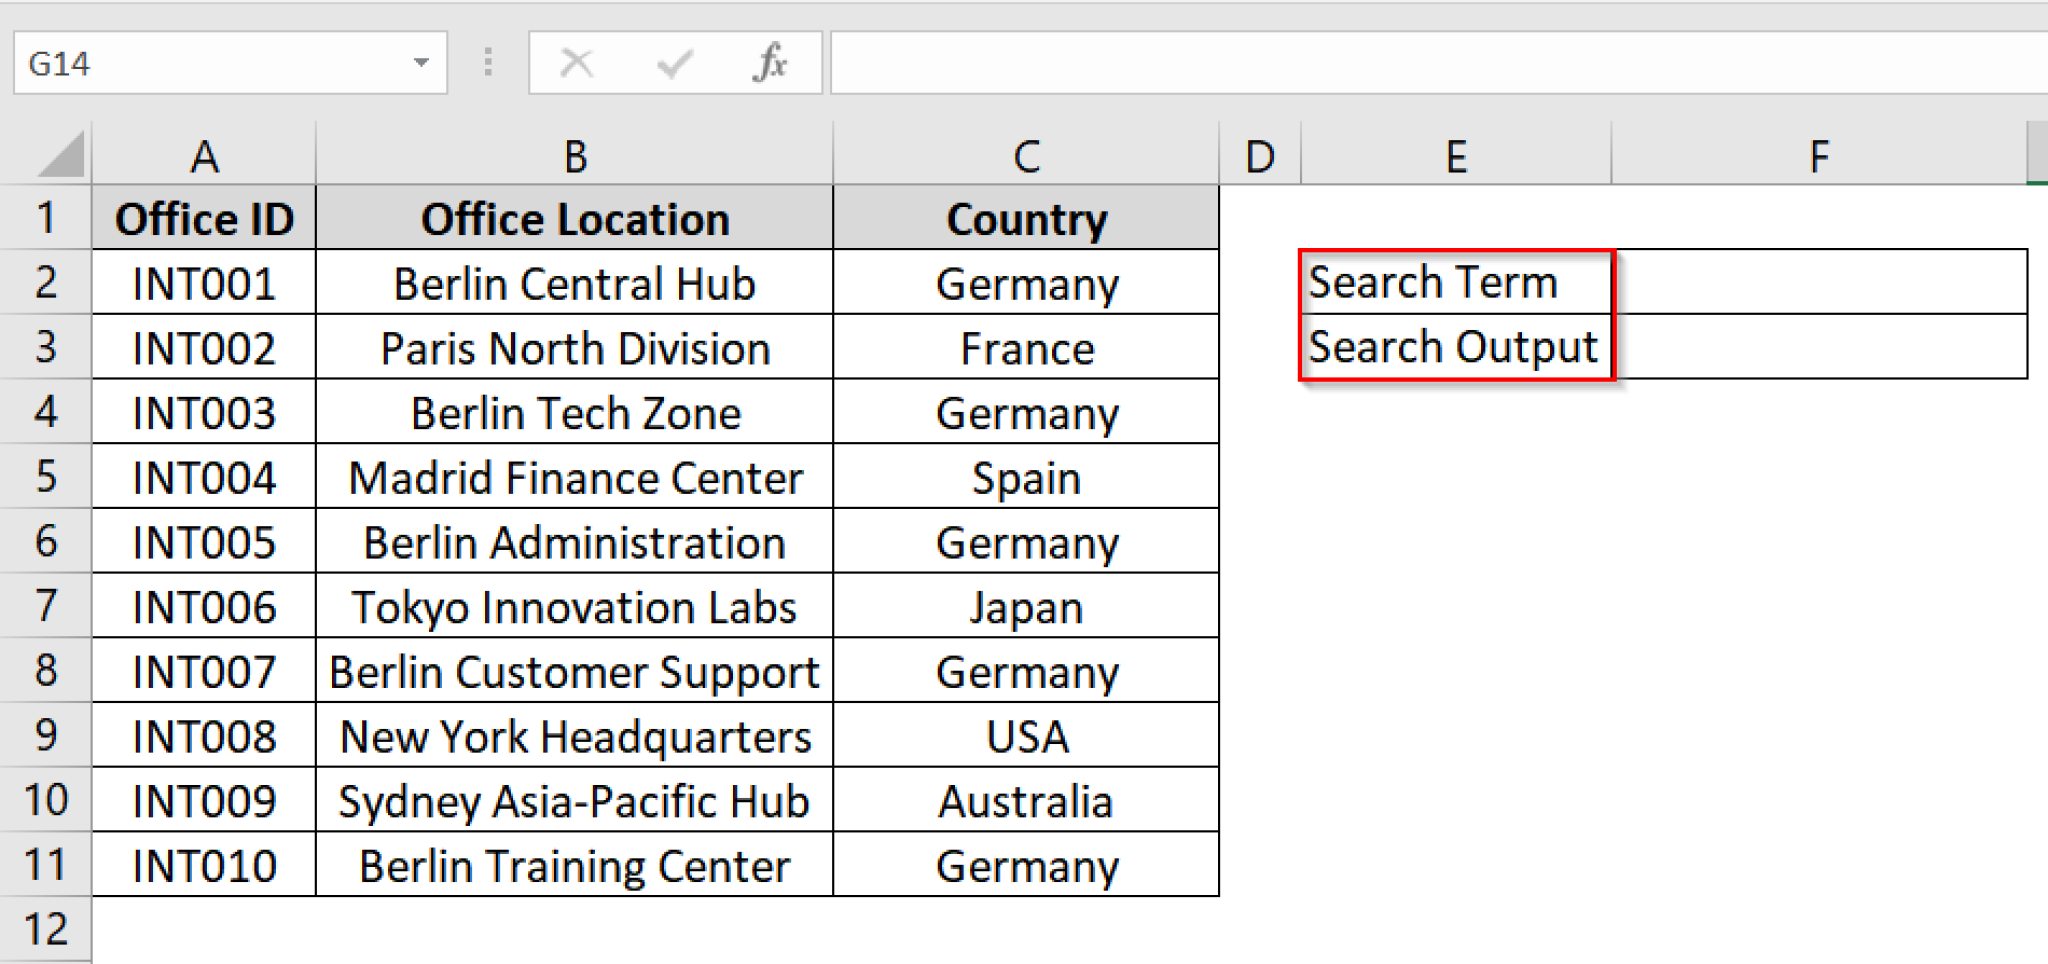Open the Name Box dropdown arrow

420,63
